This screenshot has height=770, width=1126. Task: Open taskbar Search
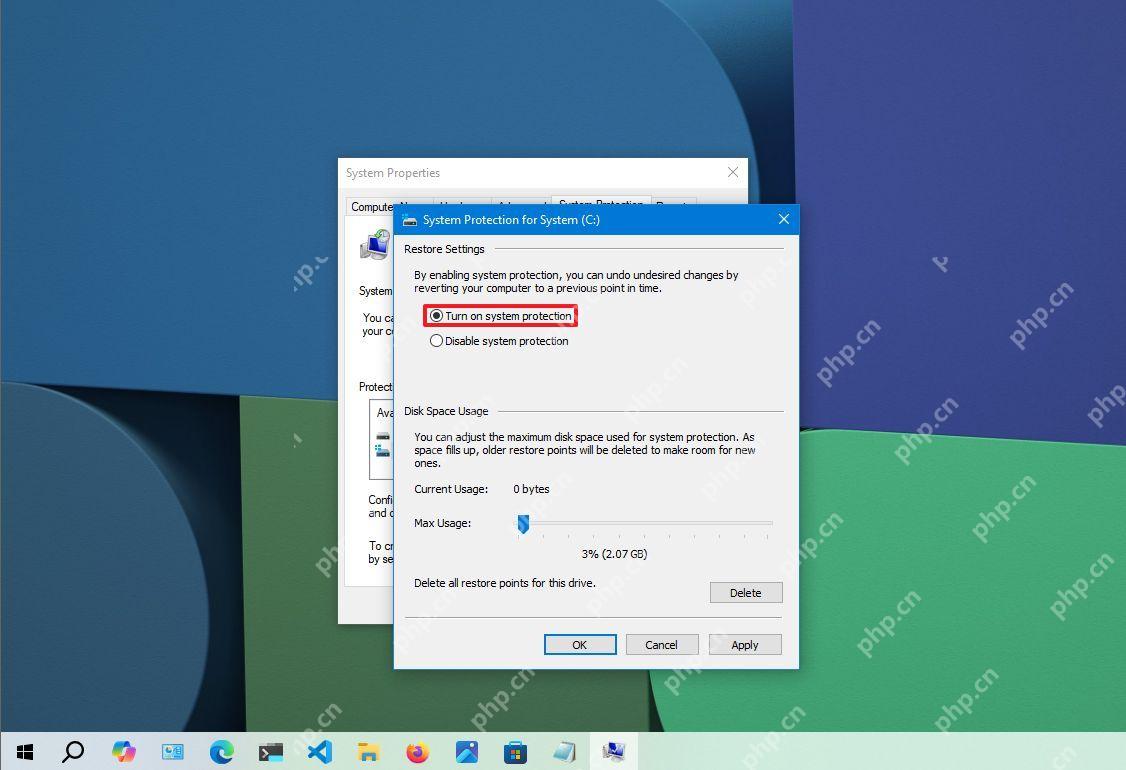click(73, 752)
